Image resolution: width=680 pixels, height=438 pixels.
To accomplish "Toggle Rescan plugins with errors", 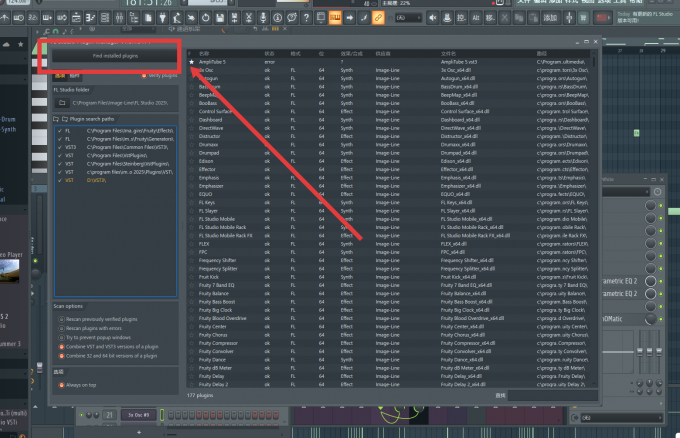I will (x=91, y=328).
